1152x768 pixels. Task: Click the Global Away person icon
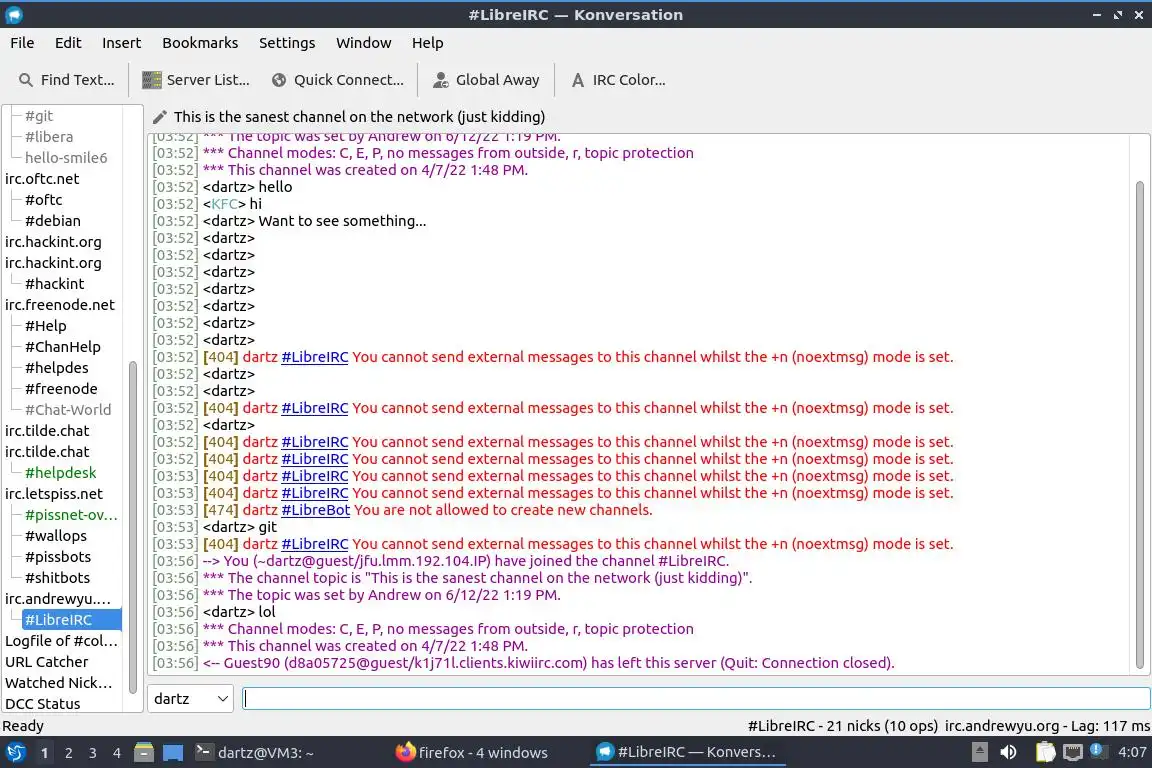441,80
